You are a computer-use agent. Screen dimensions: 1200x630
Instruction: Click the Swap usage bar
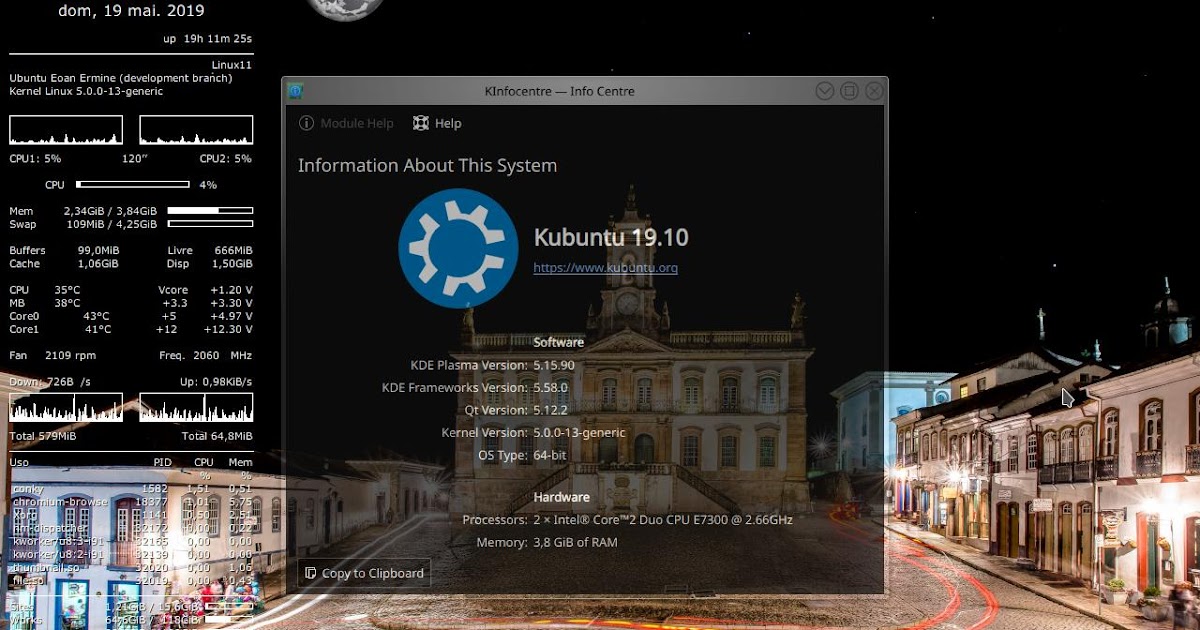click(x=210, y=224)
